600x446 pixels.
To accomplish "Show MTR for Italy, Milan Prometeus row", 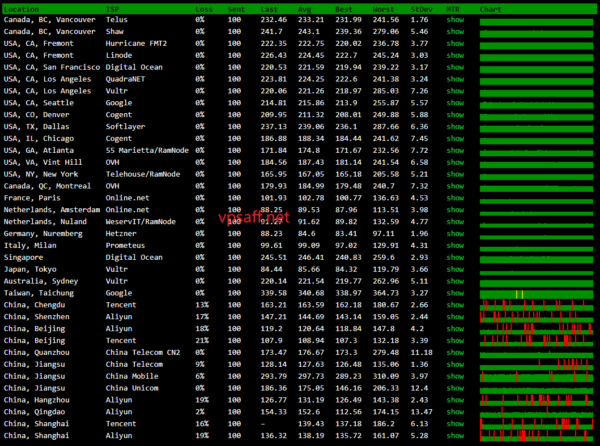I will (x=455, y=245).
